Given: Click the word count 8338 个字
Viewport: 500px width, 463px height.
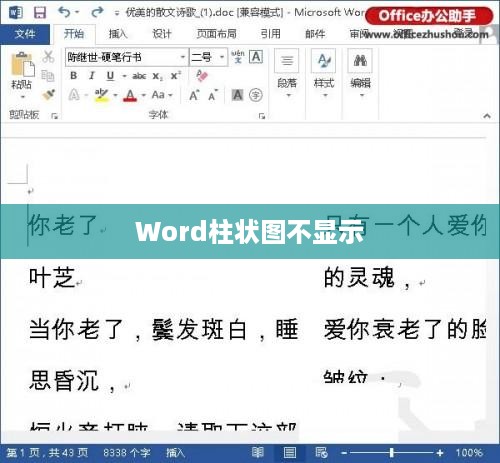Looking at the screenshot, I should 126,453.
